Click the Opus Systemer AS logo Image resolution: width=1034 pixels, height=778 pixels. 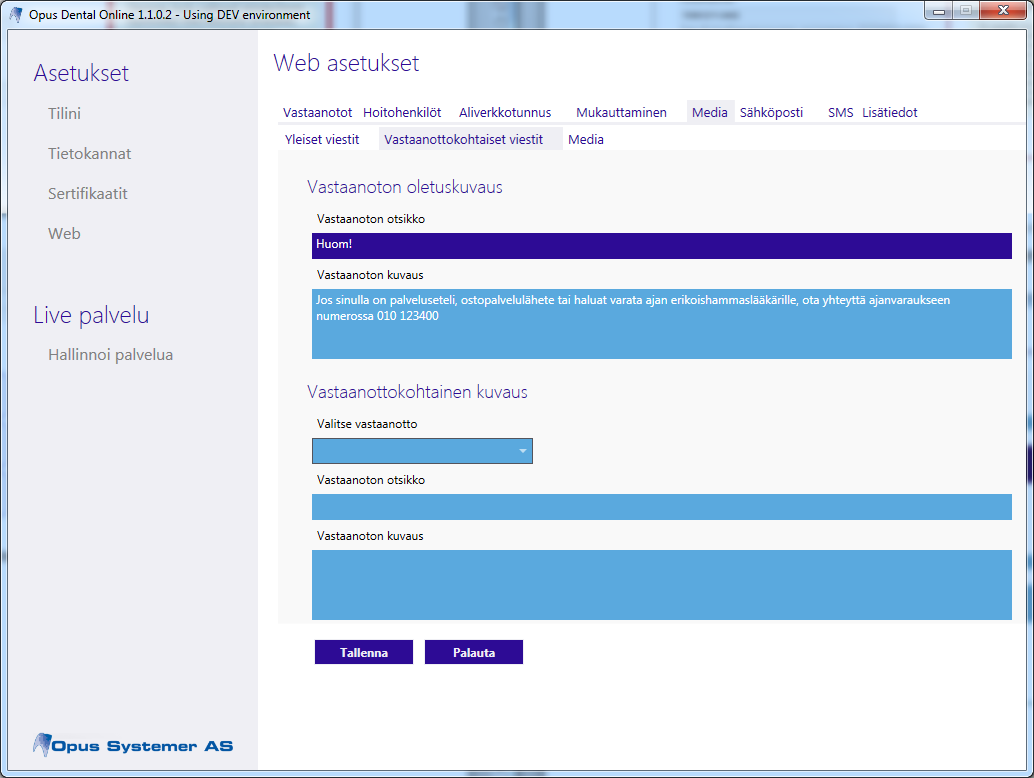133,745
